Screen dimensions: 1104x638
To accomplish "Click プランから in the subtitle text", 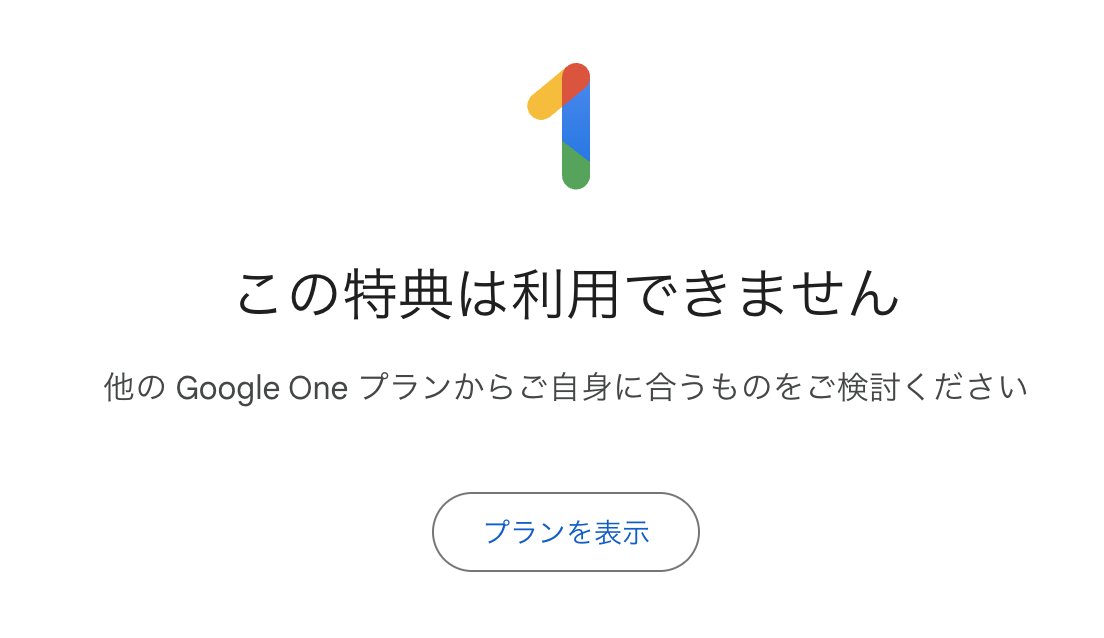I will point(430,387).
